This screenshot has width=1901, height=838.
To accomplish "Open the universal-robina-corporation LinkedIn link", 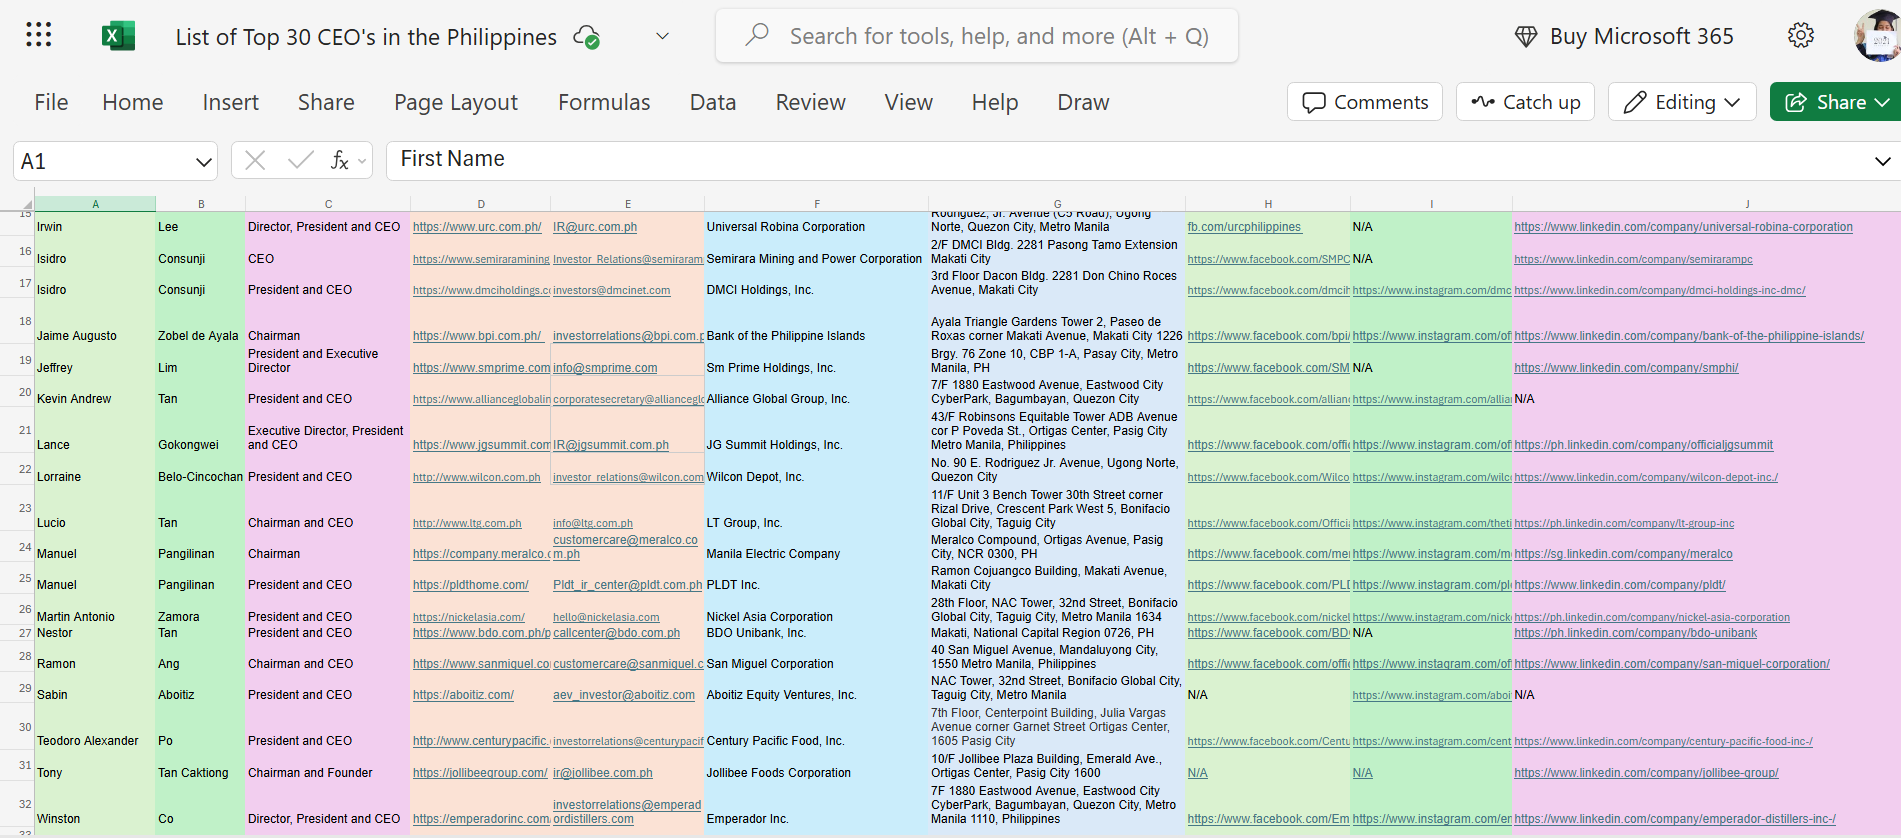I will tap(1683, 227).
